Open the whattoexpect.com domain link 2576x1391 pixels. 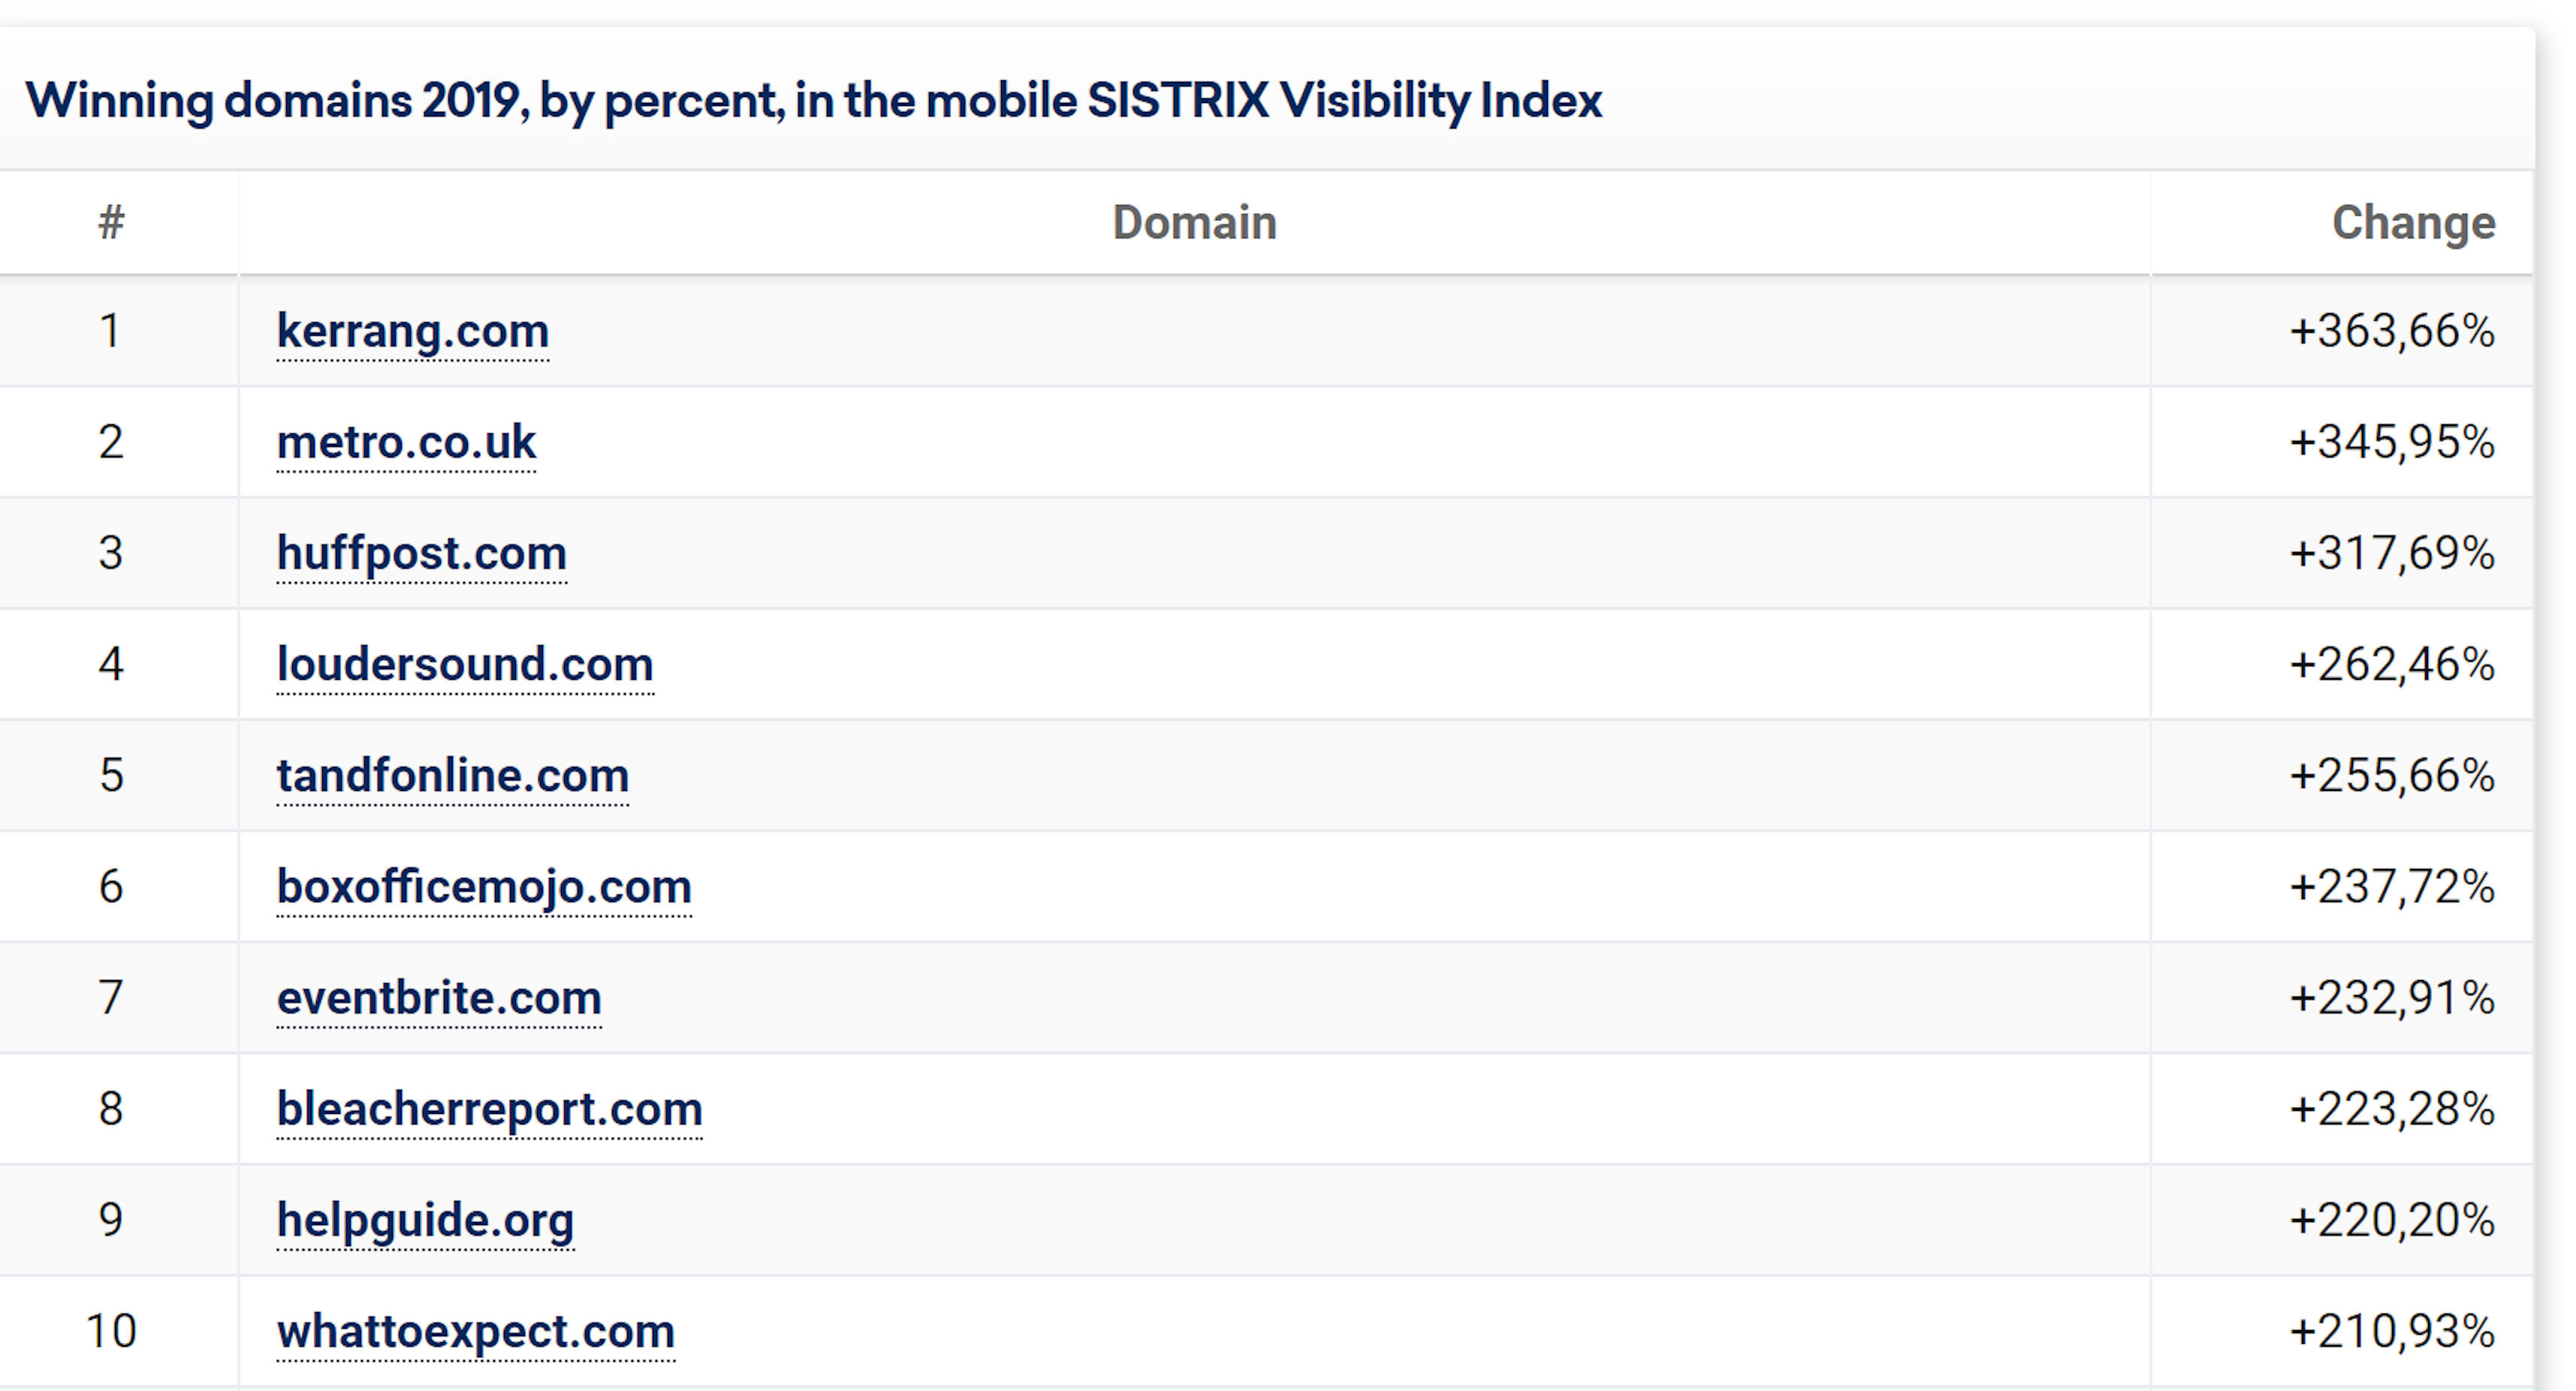475,1331
